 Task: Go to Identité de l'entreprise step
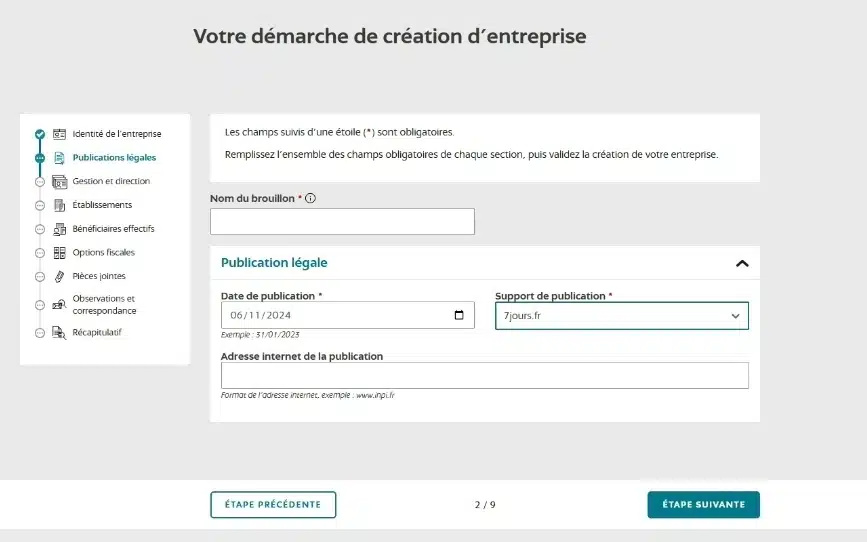tap(117, 134)
